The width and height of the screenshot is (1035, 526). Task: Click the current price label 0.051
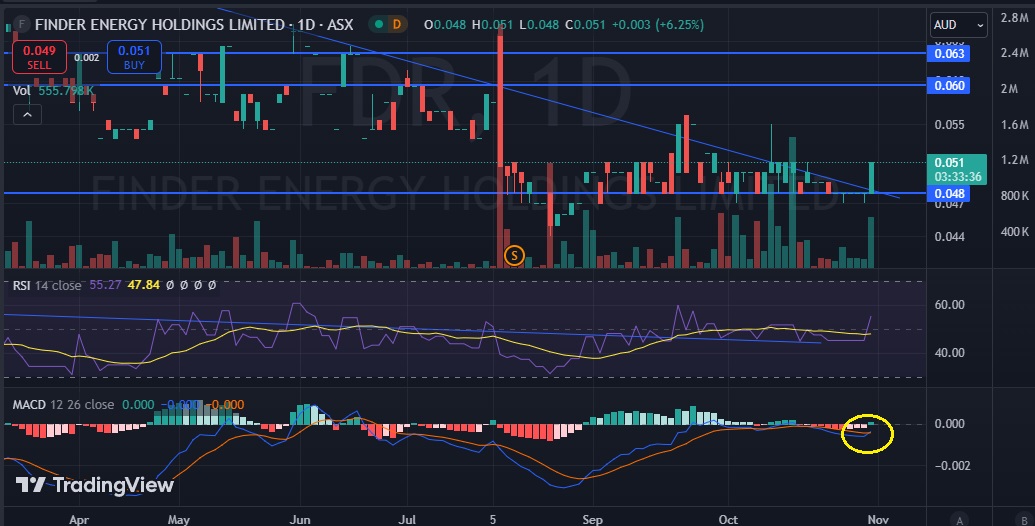point(956,169)
